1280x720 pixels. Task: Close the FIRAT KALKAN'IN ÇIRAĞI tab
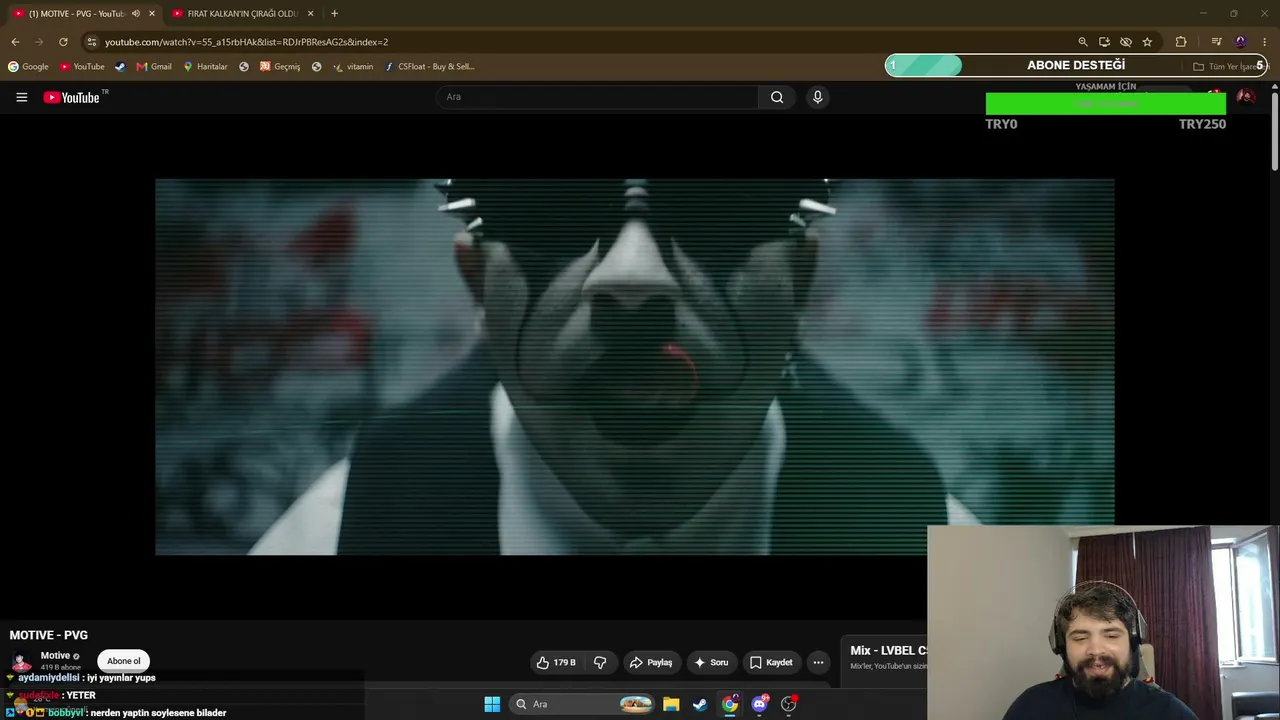310,14
